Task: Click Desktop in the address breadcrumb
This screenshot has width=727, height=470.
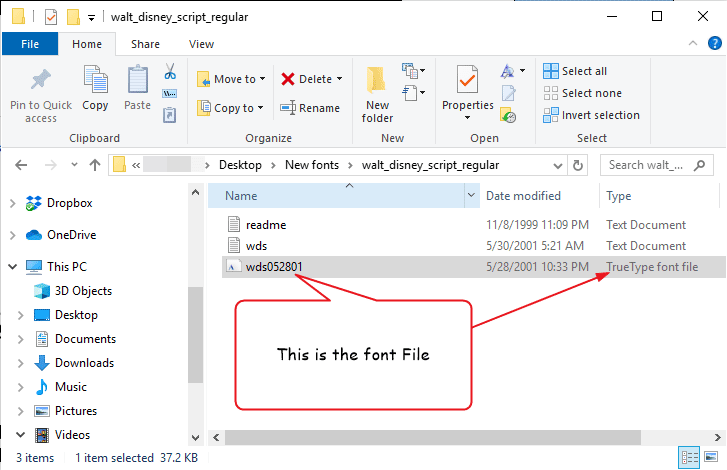Action: coord(240,165)
